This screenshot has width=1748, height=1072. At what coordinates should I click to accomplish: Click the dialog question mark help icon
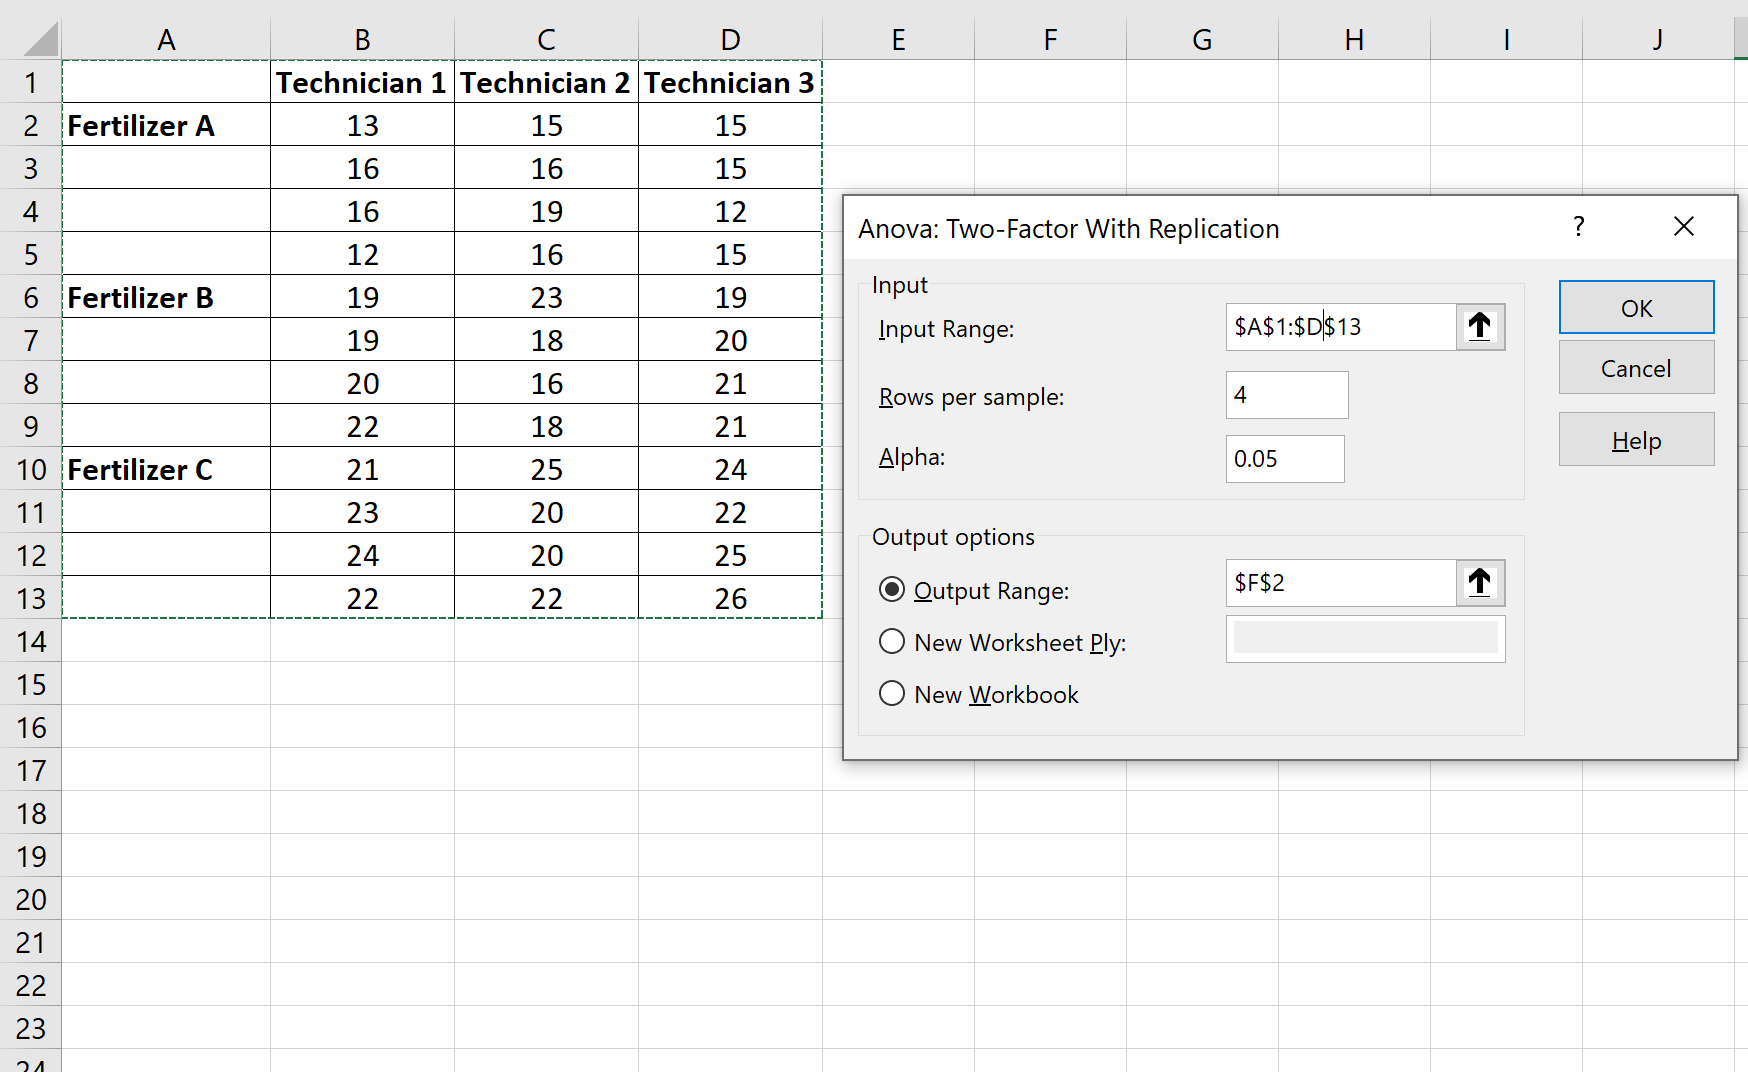pyautogui.click(x=1579, y=227)
